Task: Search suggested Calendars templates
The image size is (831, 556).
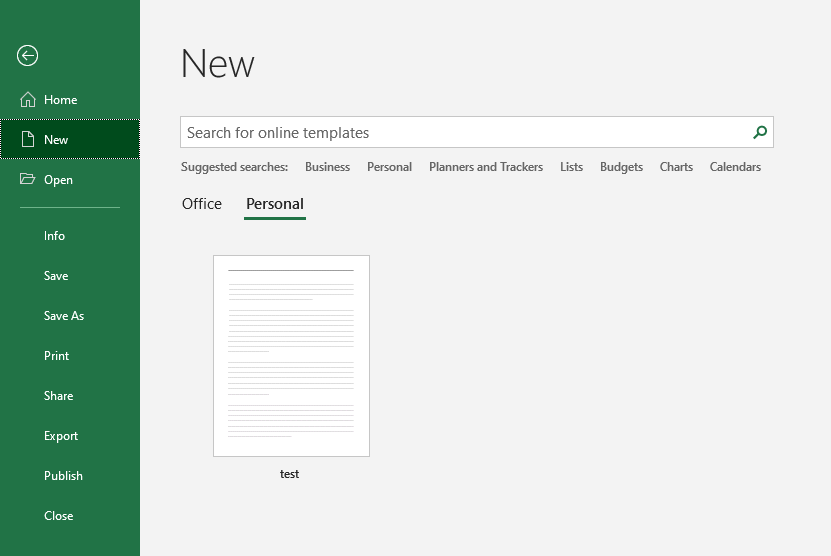Action: 735,167
